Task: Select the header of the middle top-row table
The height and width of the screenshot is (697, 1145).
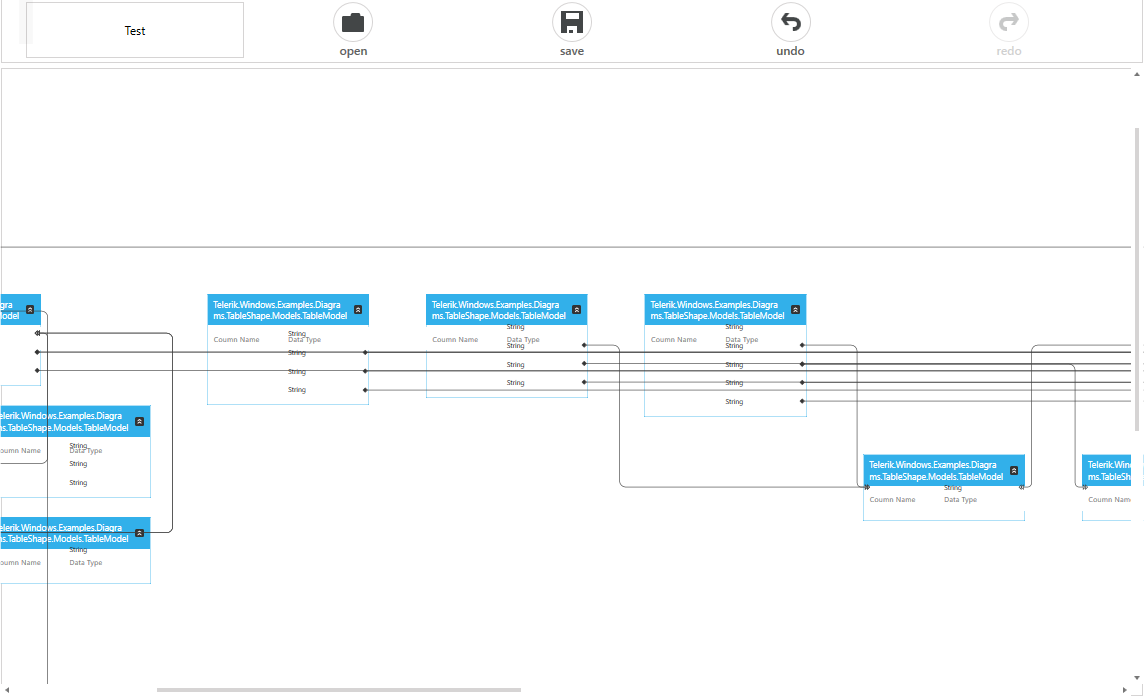Action: (507, 310)
